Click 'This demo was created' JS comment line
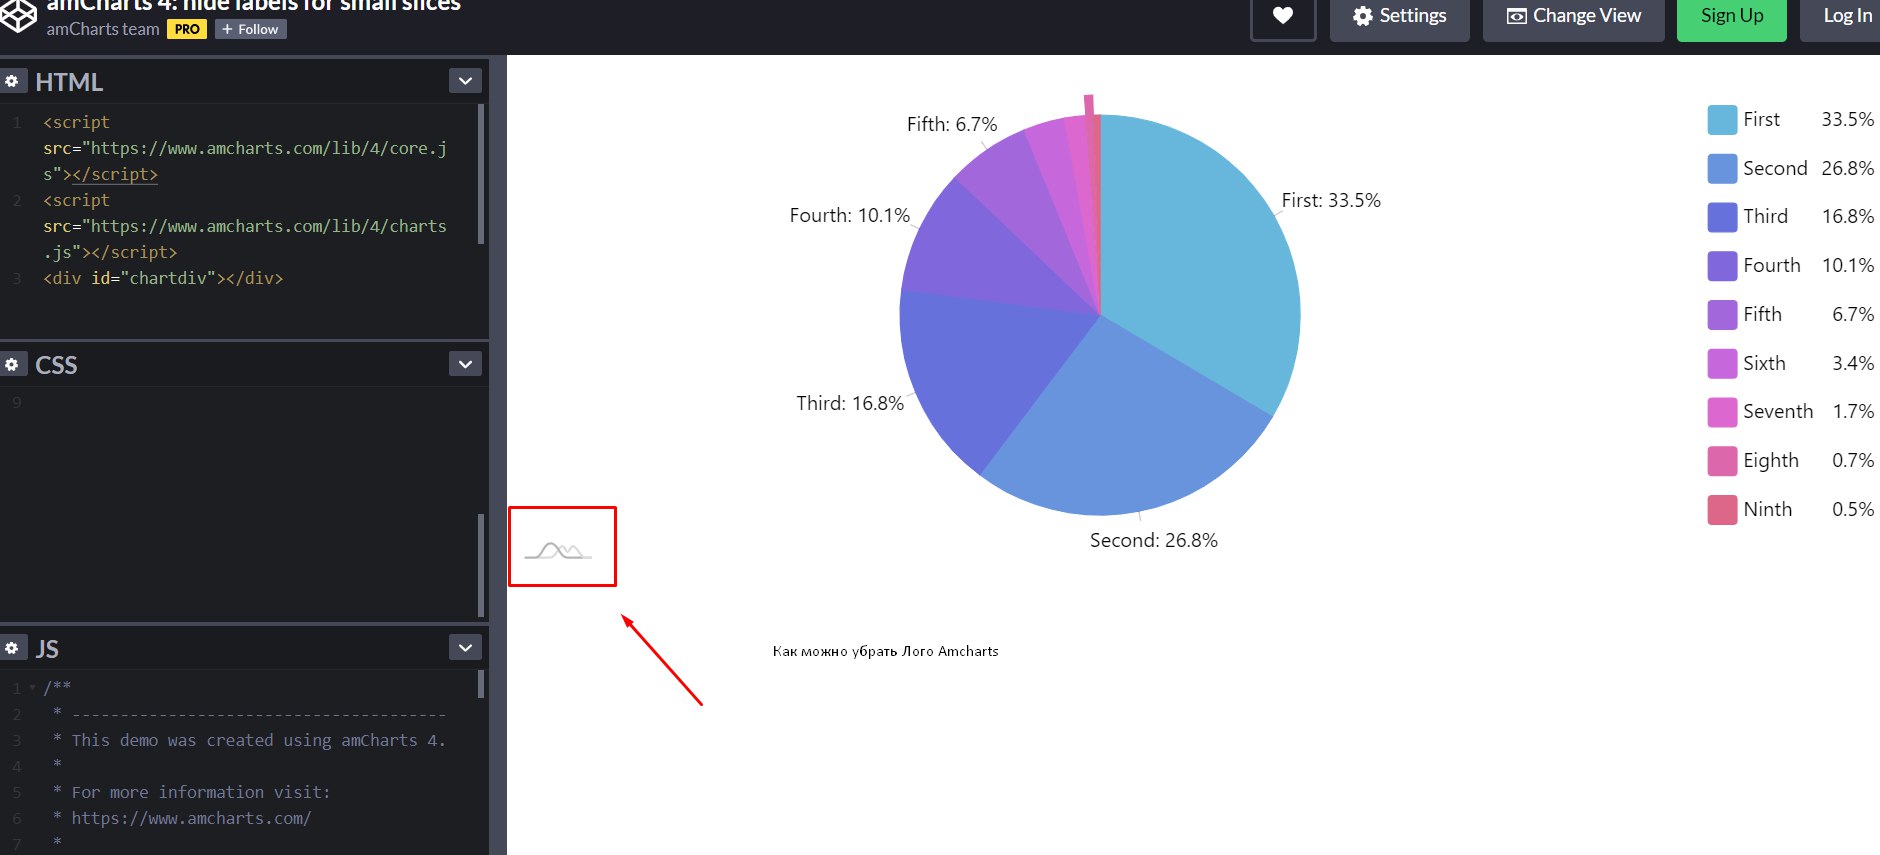 click(x=258, y=740)
